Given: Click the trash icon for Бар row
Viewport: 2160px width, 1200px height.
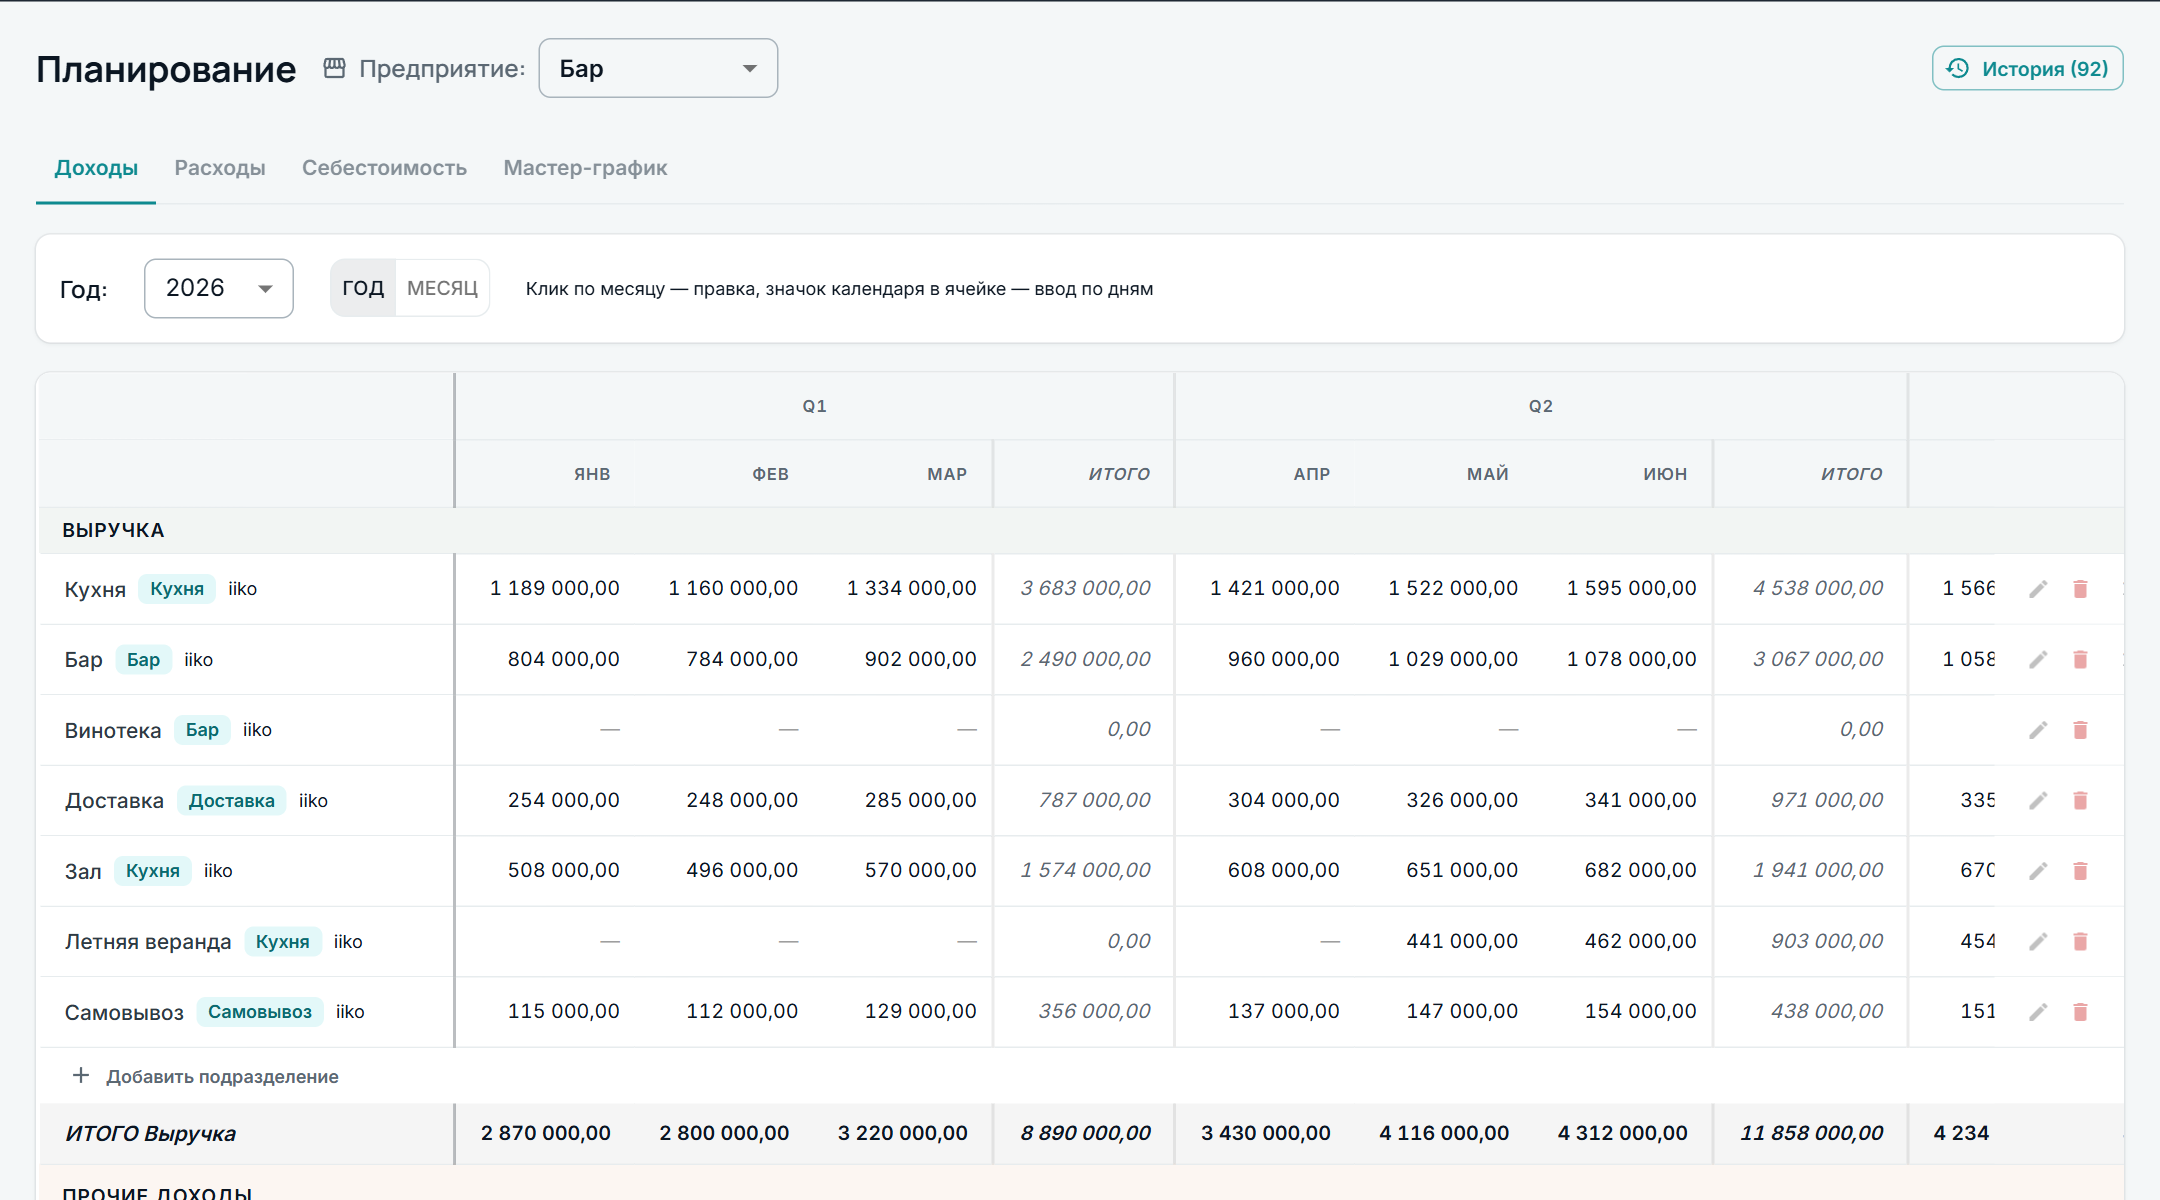Looking at the screenshot, I should click(2081, 660).
